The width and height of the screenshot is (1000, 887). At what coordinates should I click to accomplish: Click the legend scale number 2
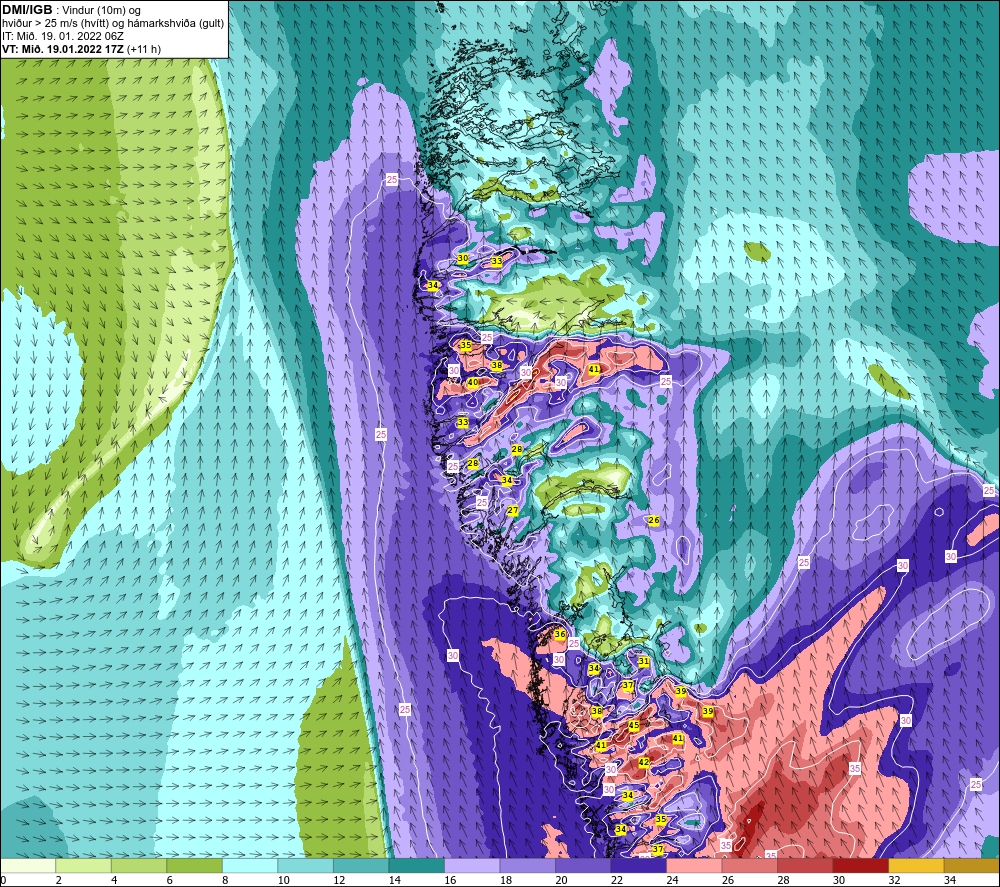pos(59,881)
